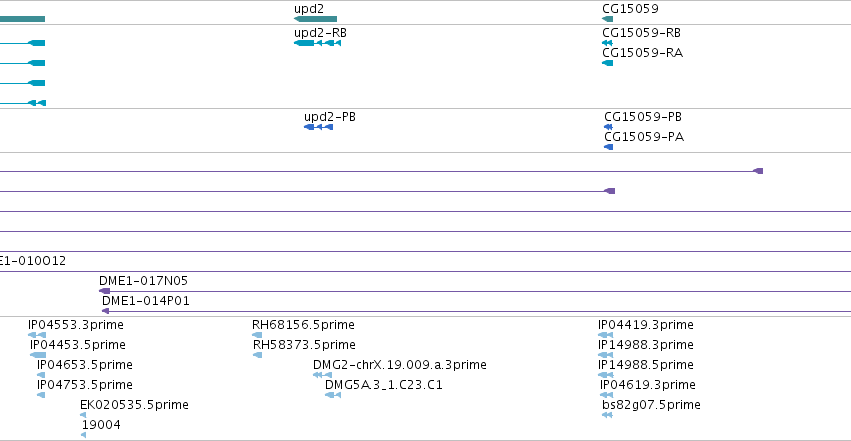Select DMG5A.3_1.C23.C1 label
Image resolution: width=851 pixels, height=441 pixels.
[384, 385]
